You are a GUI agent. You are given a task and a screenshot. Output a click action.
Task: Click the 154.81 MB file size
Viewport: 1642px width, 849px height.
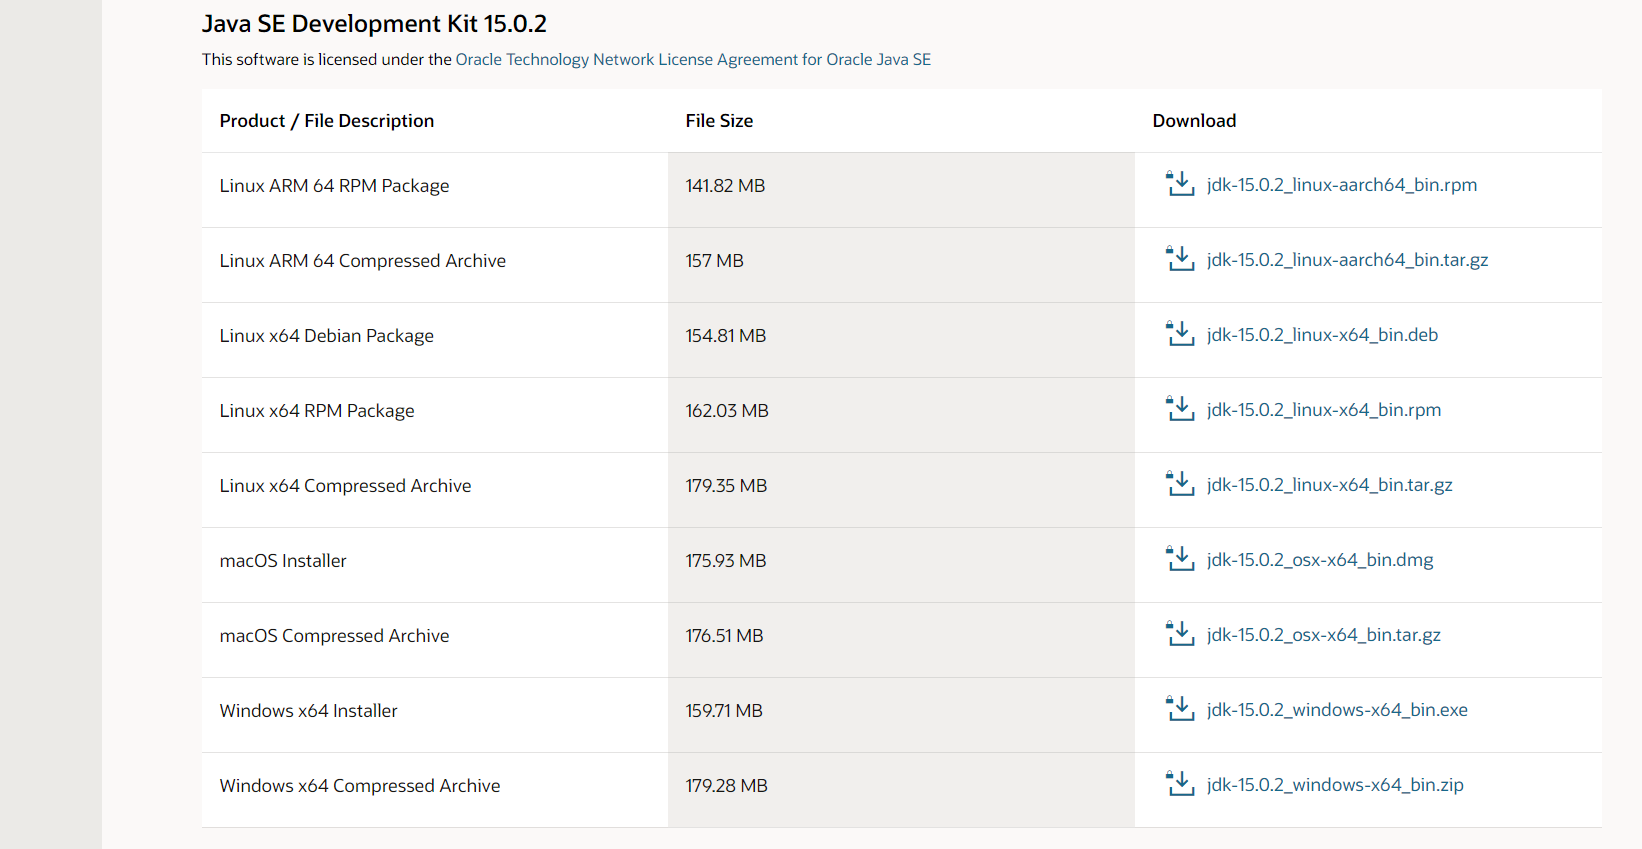click(x=725, y=336)
